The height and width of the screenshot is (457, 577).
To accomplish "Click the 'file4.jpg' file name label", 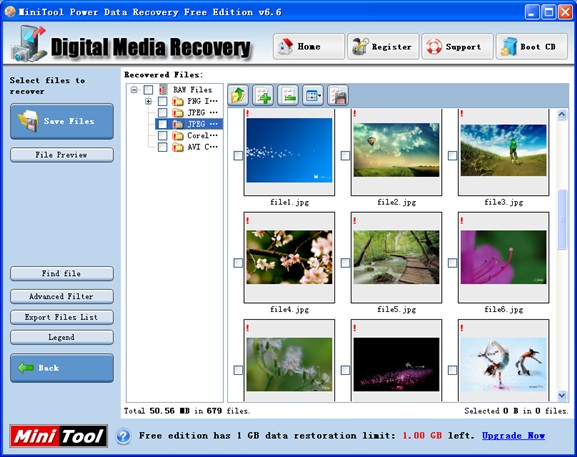I will [x=289, y=309].
